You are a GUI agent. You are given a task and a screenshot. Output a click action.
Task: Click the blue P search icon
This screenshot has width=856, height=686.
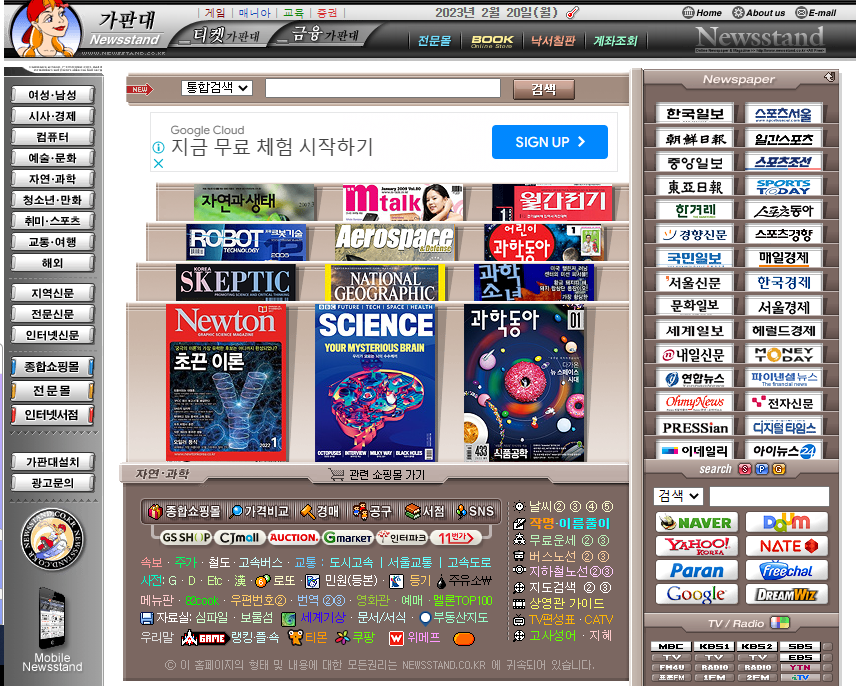click(762, 469)
